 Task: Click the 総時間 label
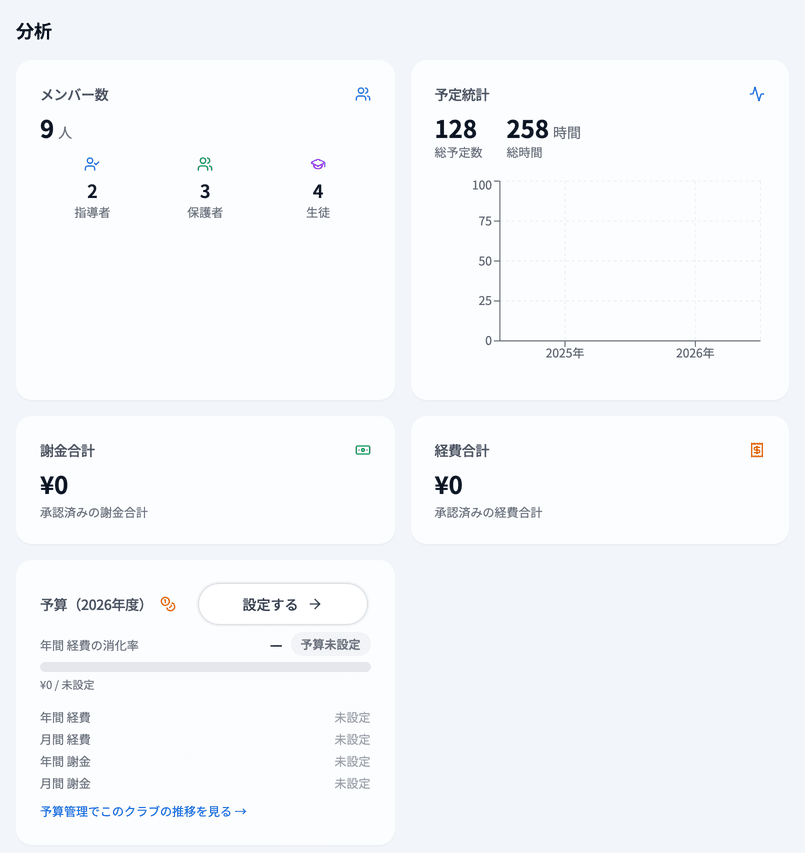pyautogui.click(x=524, y=153)
